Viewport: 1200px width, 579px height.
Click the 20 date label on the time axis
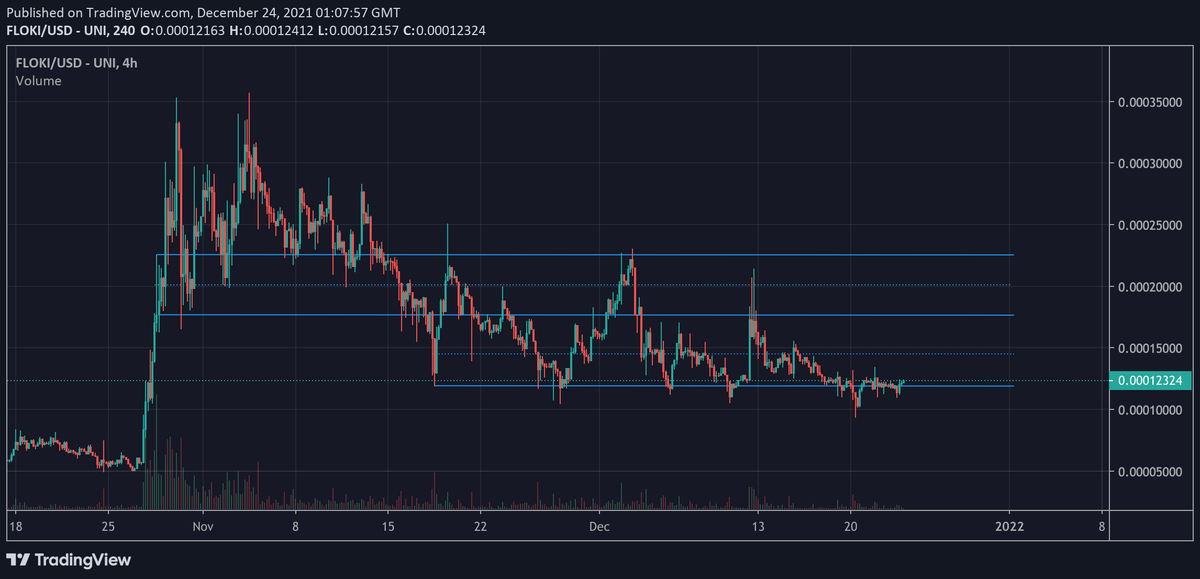click(x=850, y=525)
